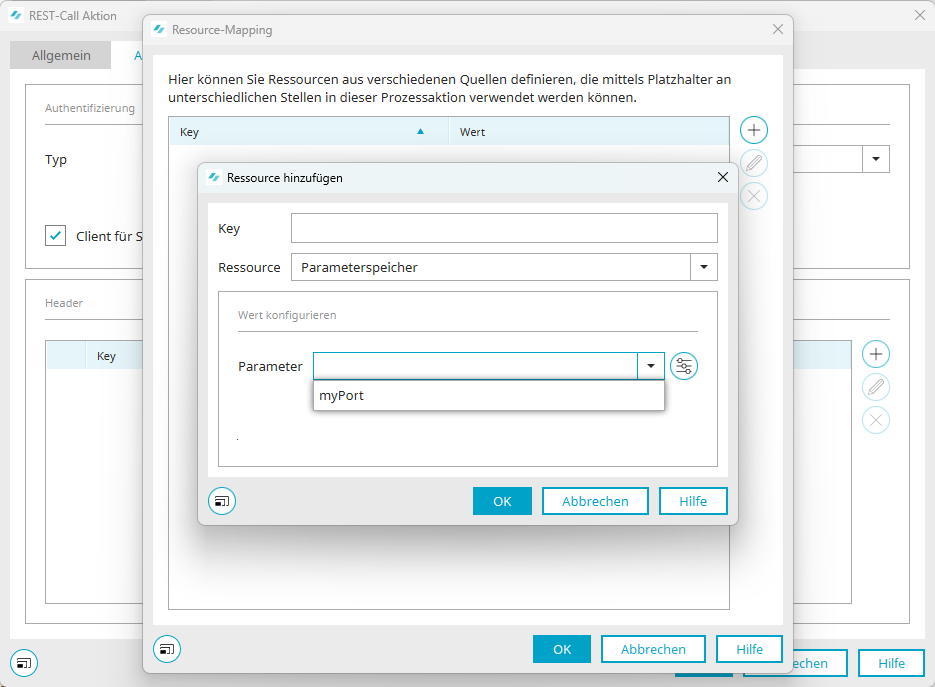
Task: Open Hilfe in Ressource hinzufügen dialog
Action: (x=693, y=501)
